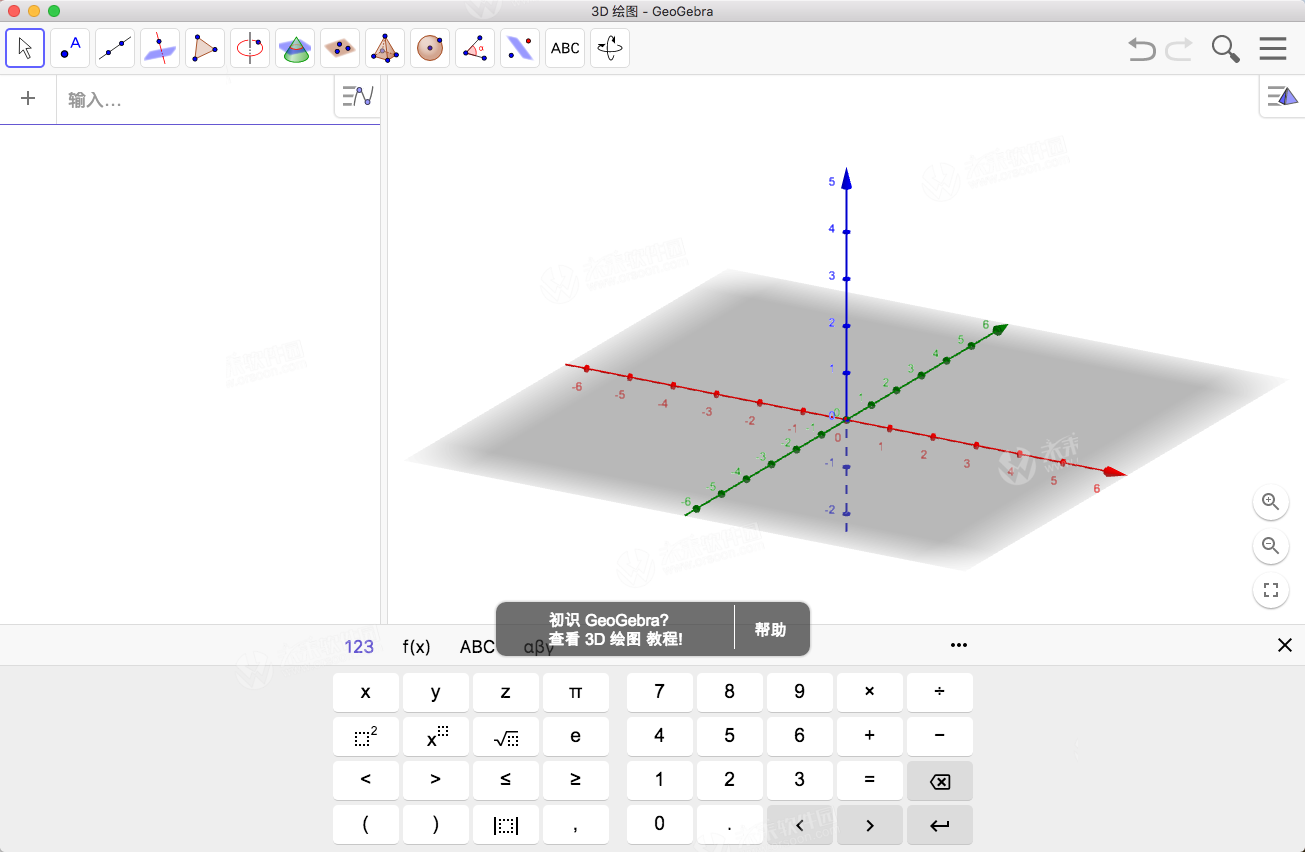
Task: Tap the absolute value key
Action: click(506, 825)
